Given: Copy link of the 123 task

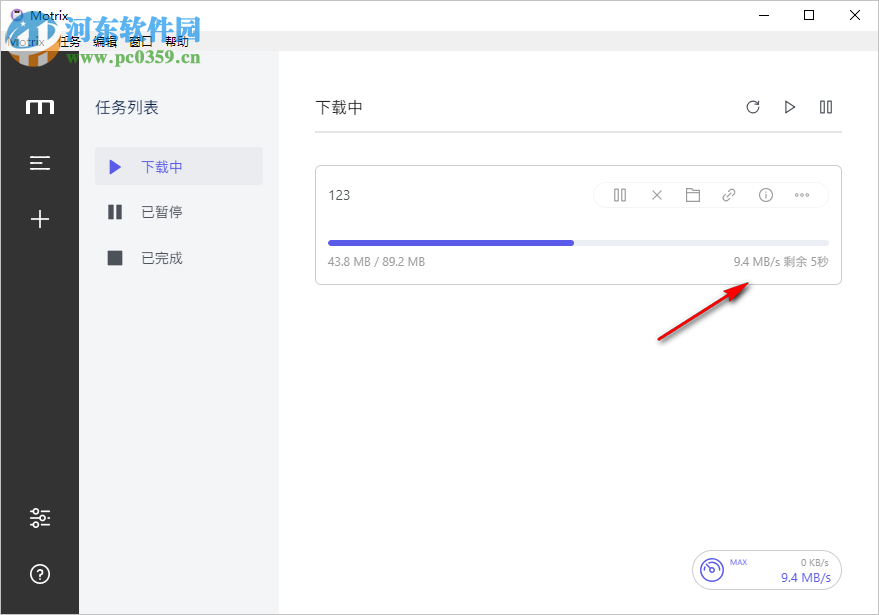Looking at the screenshot, I should (729, 195).
